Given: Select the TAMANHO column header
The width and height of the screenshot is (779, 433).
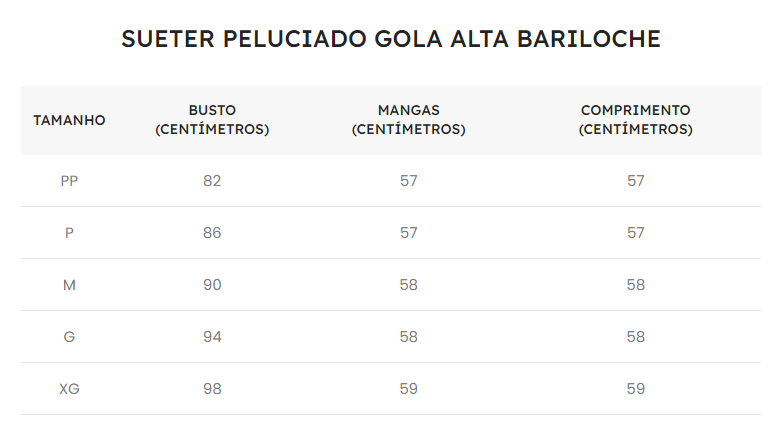Looking at the screenshot, I should pos(70,120).
